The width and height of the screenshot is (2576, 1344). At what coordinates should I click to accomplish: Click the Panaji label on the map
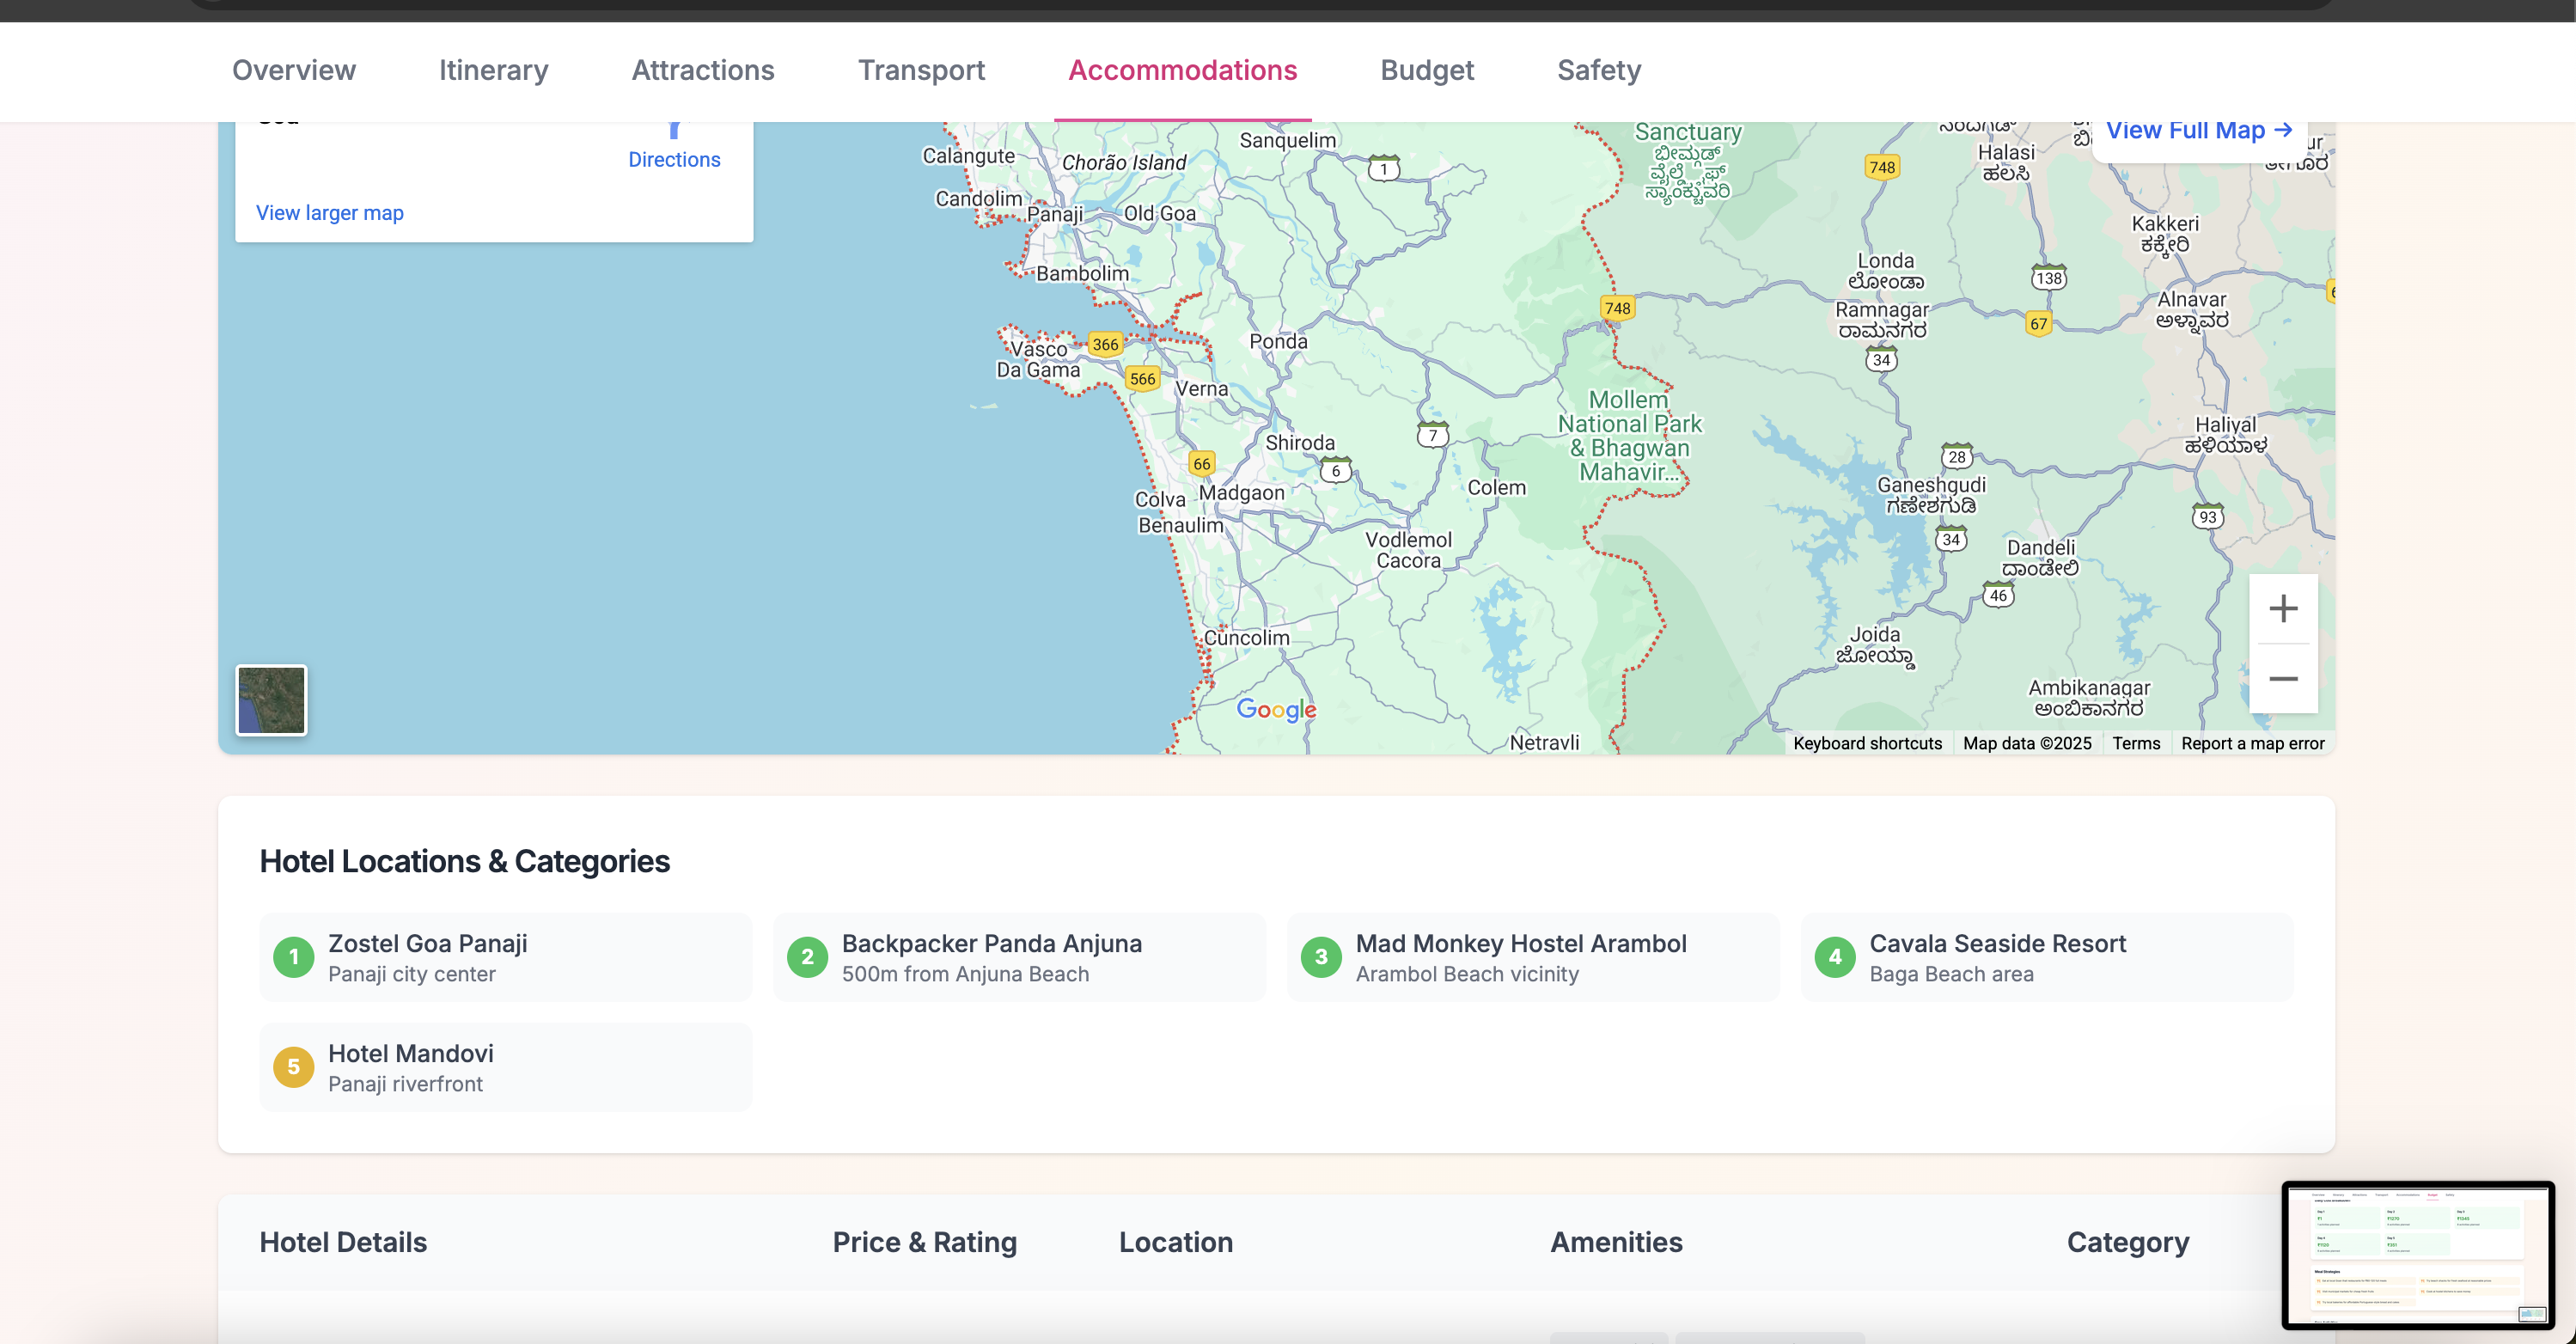pos(1054,214)
